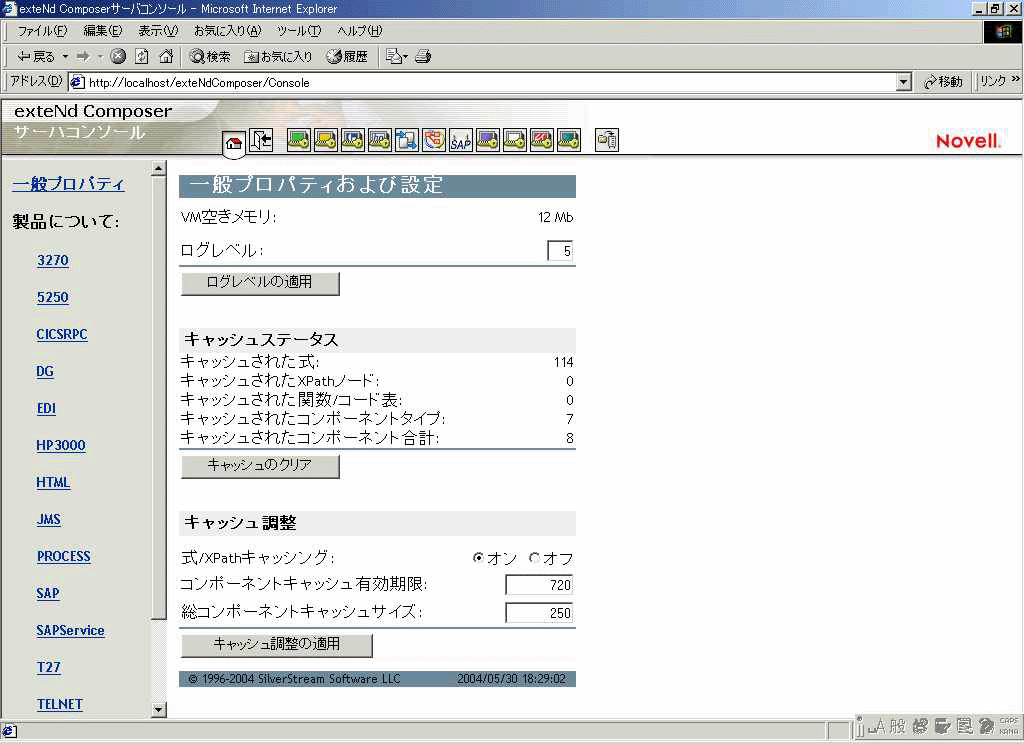Open the mail icon dropdown arrow
The height and width of the screenshot is (744, 1024).
point(406,57)
